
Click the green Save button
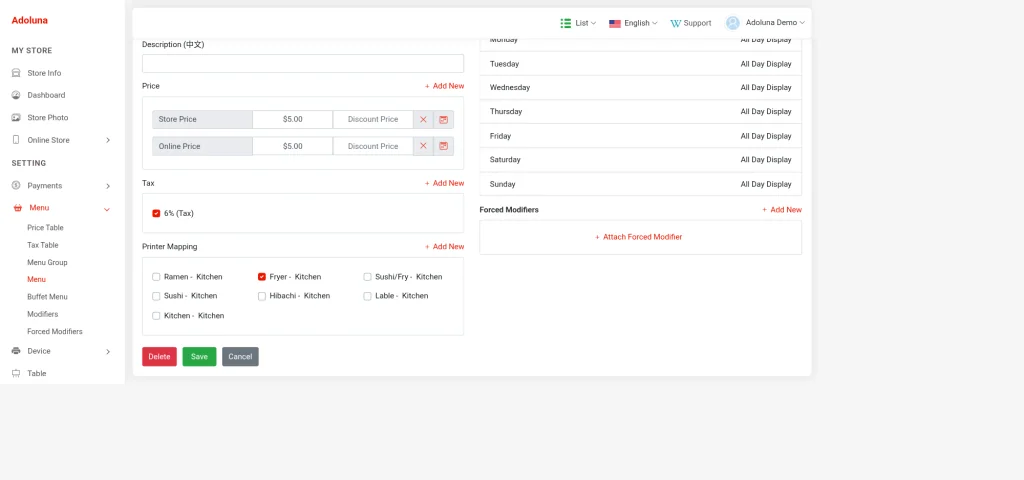199,357
